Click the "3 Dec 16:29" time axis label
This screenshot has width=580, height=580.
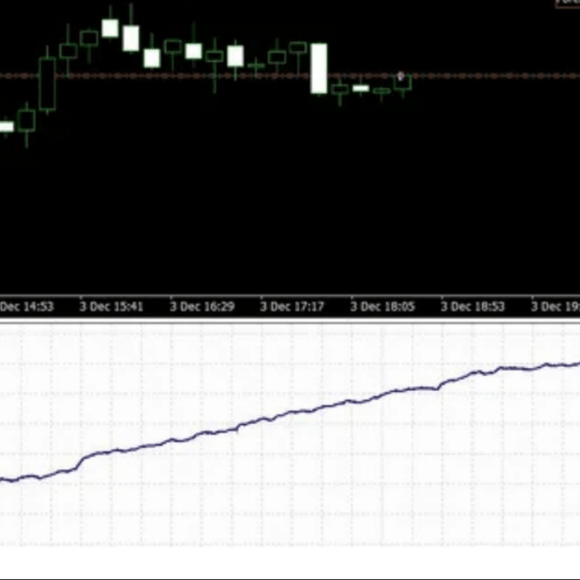202,307
